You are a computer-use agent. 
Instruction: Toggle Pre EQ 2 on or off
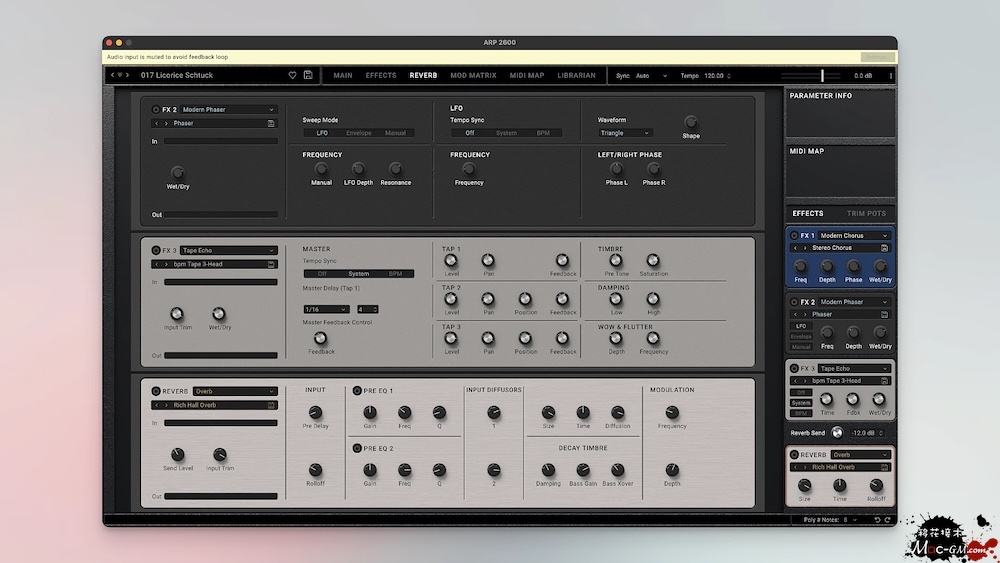357,448
